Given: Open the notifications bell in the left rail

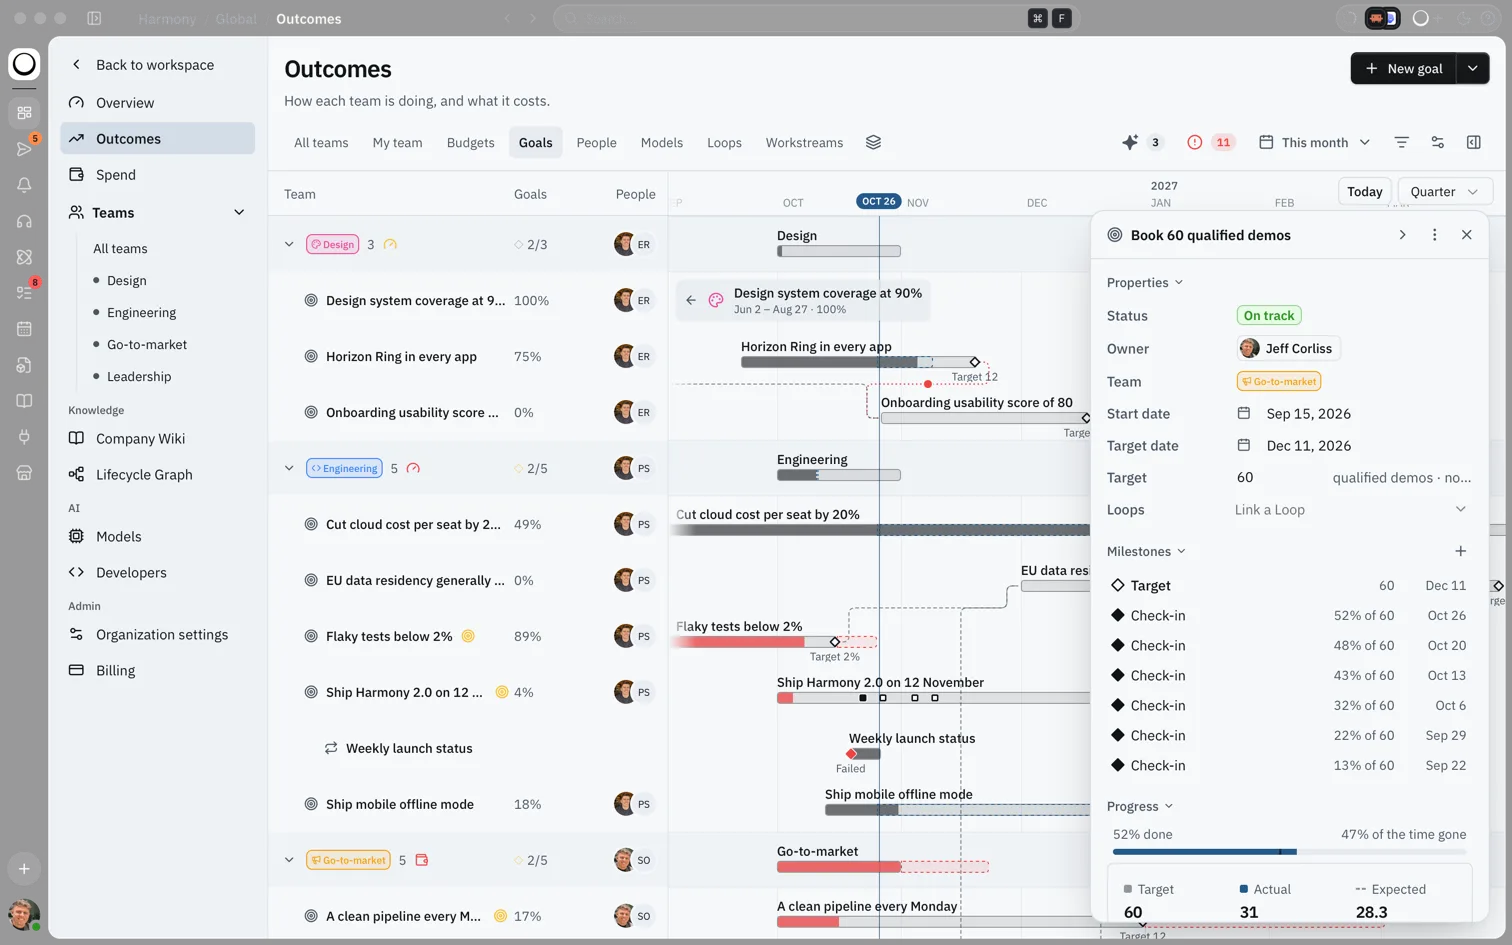Looking at the screenshot, I should pyautogui.click(x=24, y=185).
